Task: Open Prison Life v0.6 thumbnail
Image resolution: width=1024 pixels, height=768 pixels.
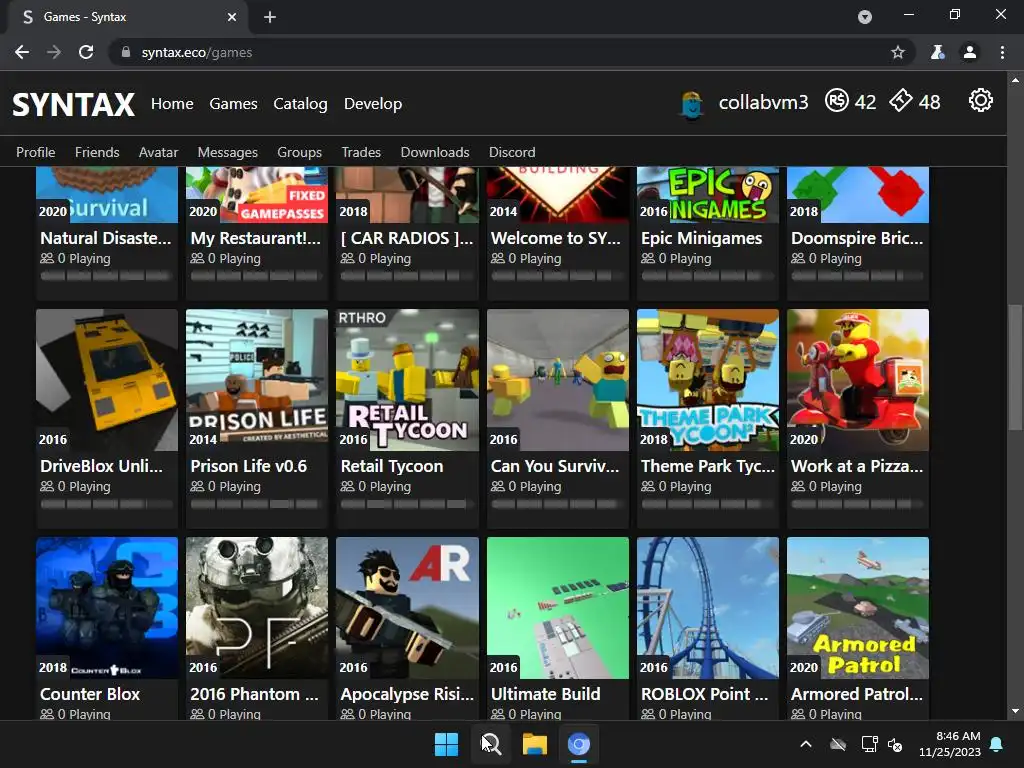Action: (x=257, y=380)
